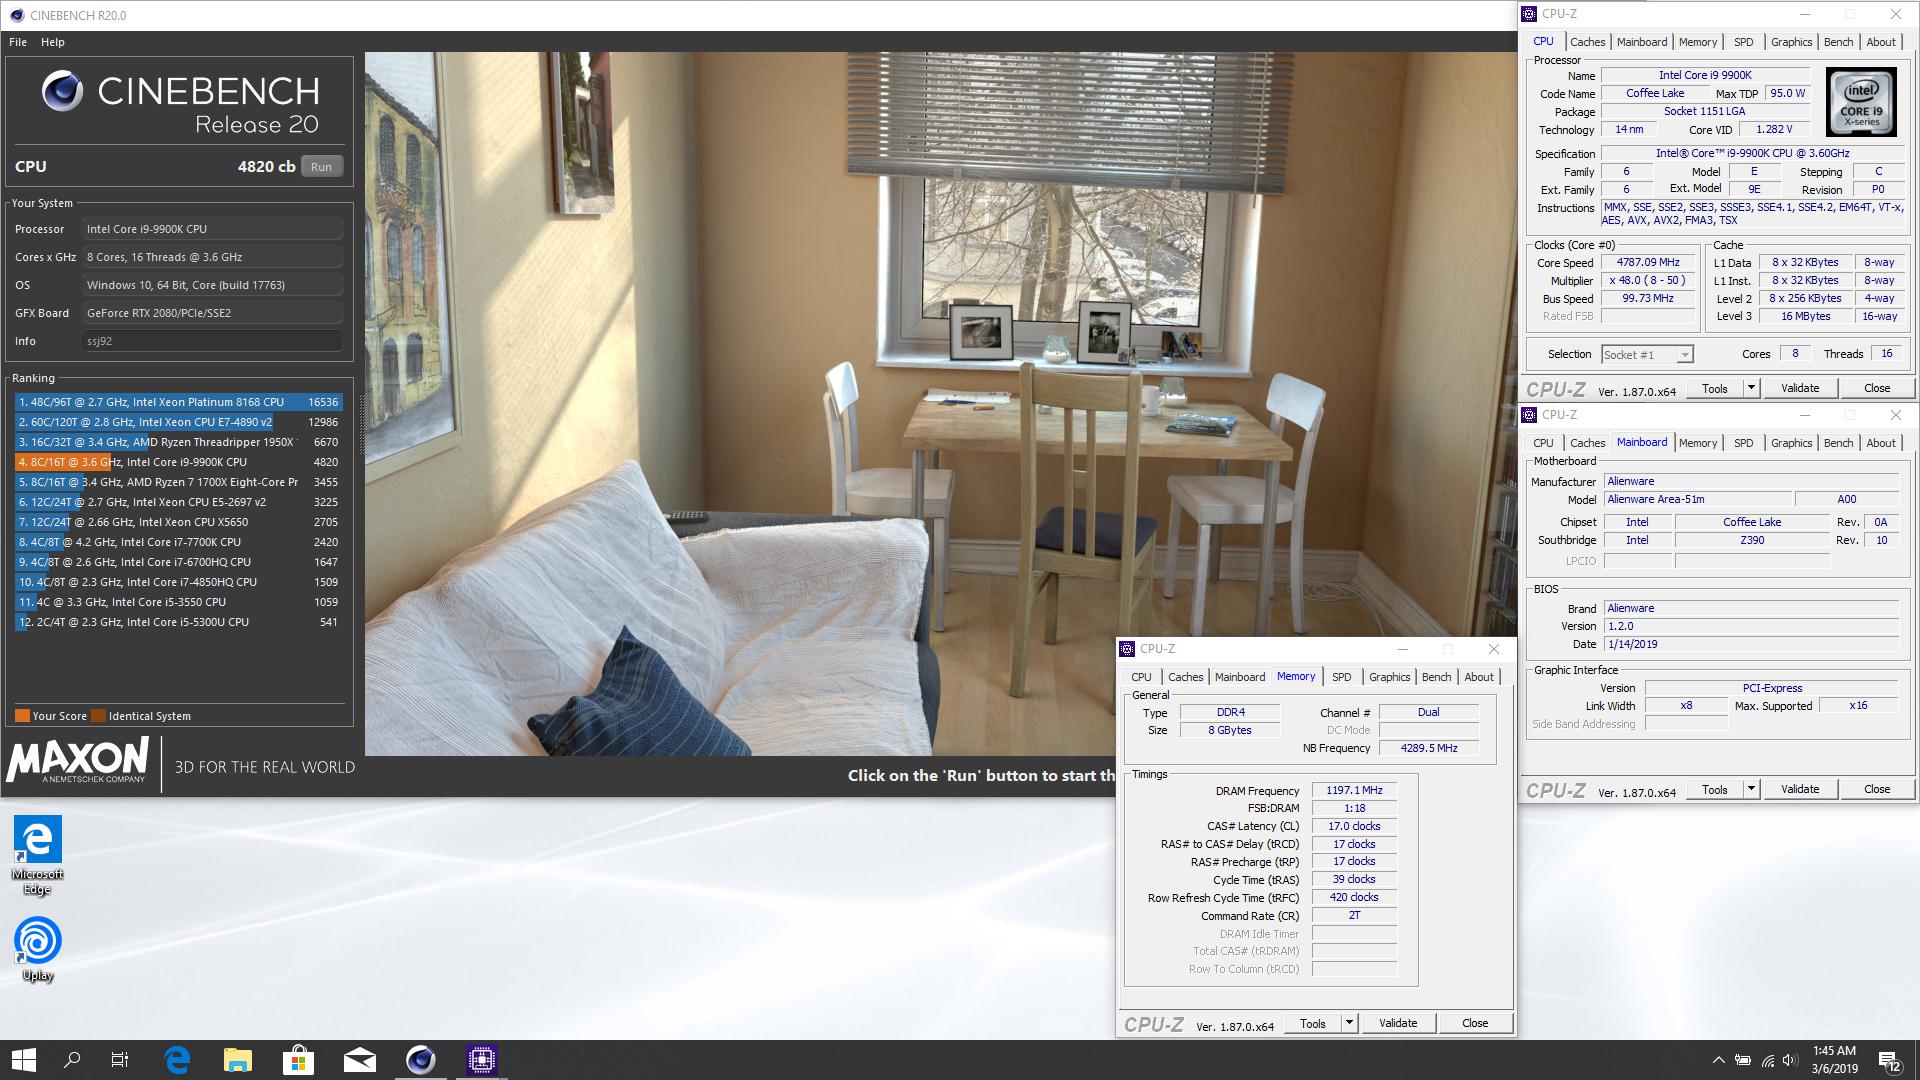Open Cinebench Help menu
This screenshot has height=1080, width=1920.
pos(53,42)
